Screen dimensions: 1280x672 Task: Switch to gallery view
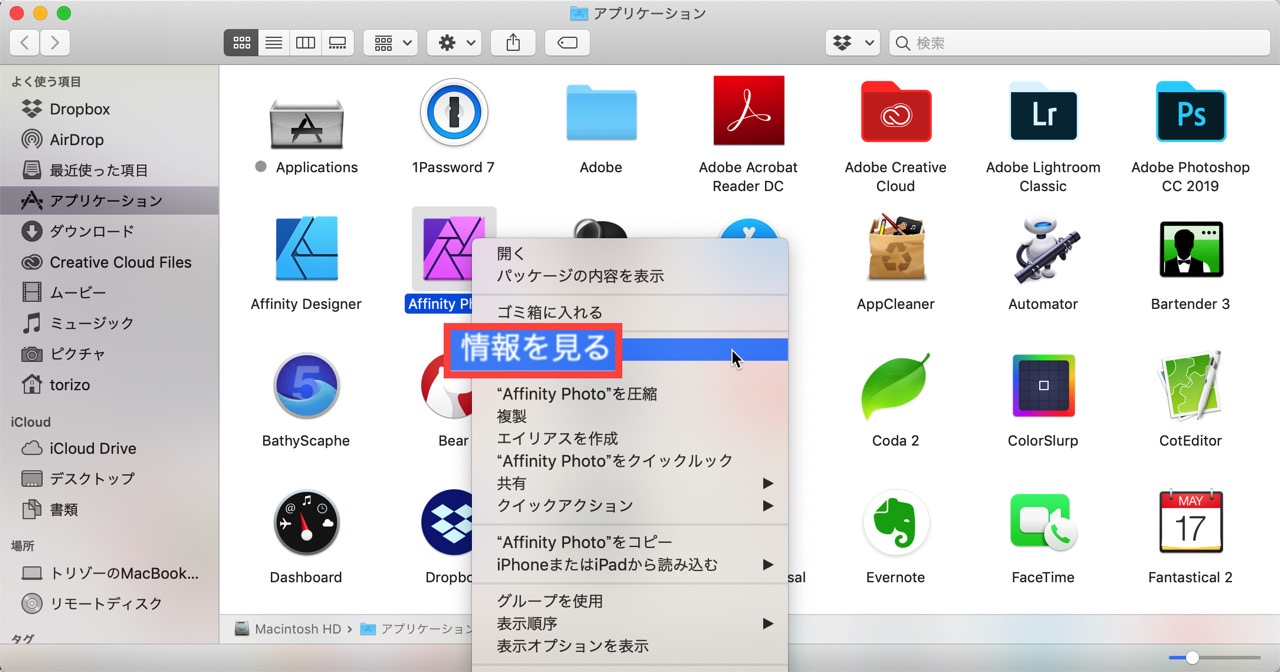click(x=337, y=43)
